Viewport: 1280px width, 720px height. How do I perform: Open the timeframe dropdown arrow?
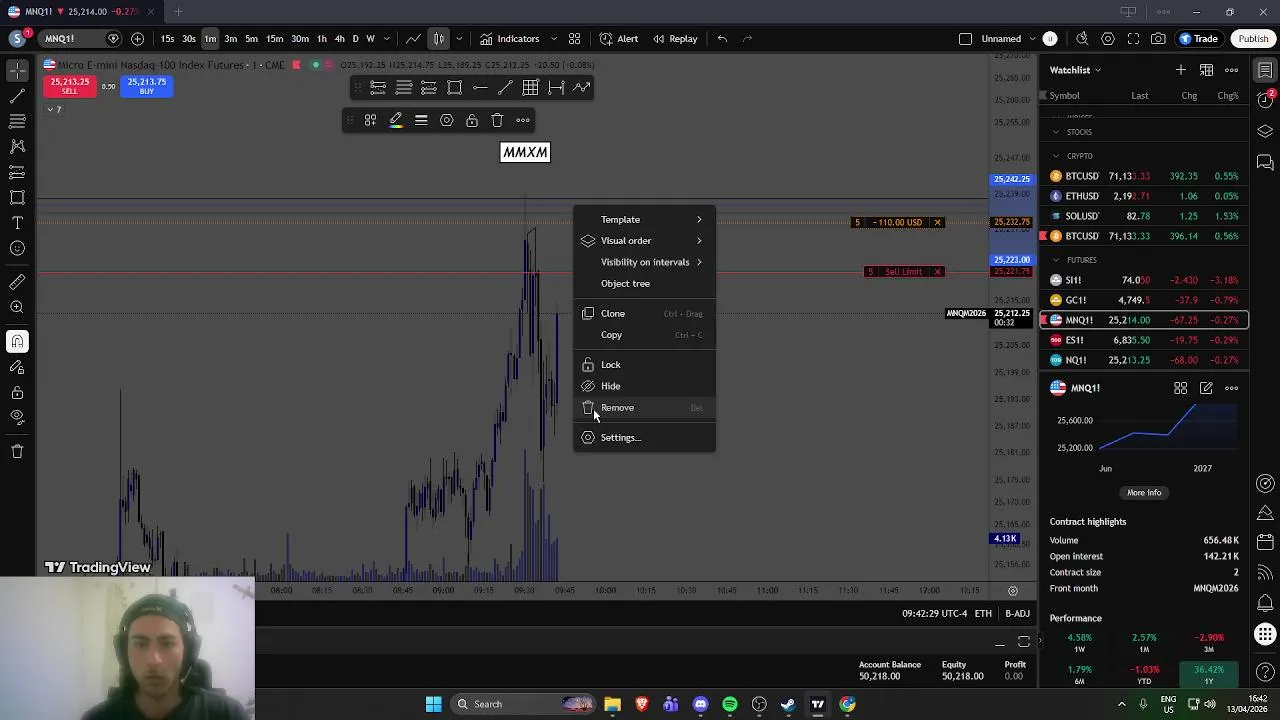point(386,39)
